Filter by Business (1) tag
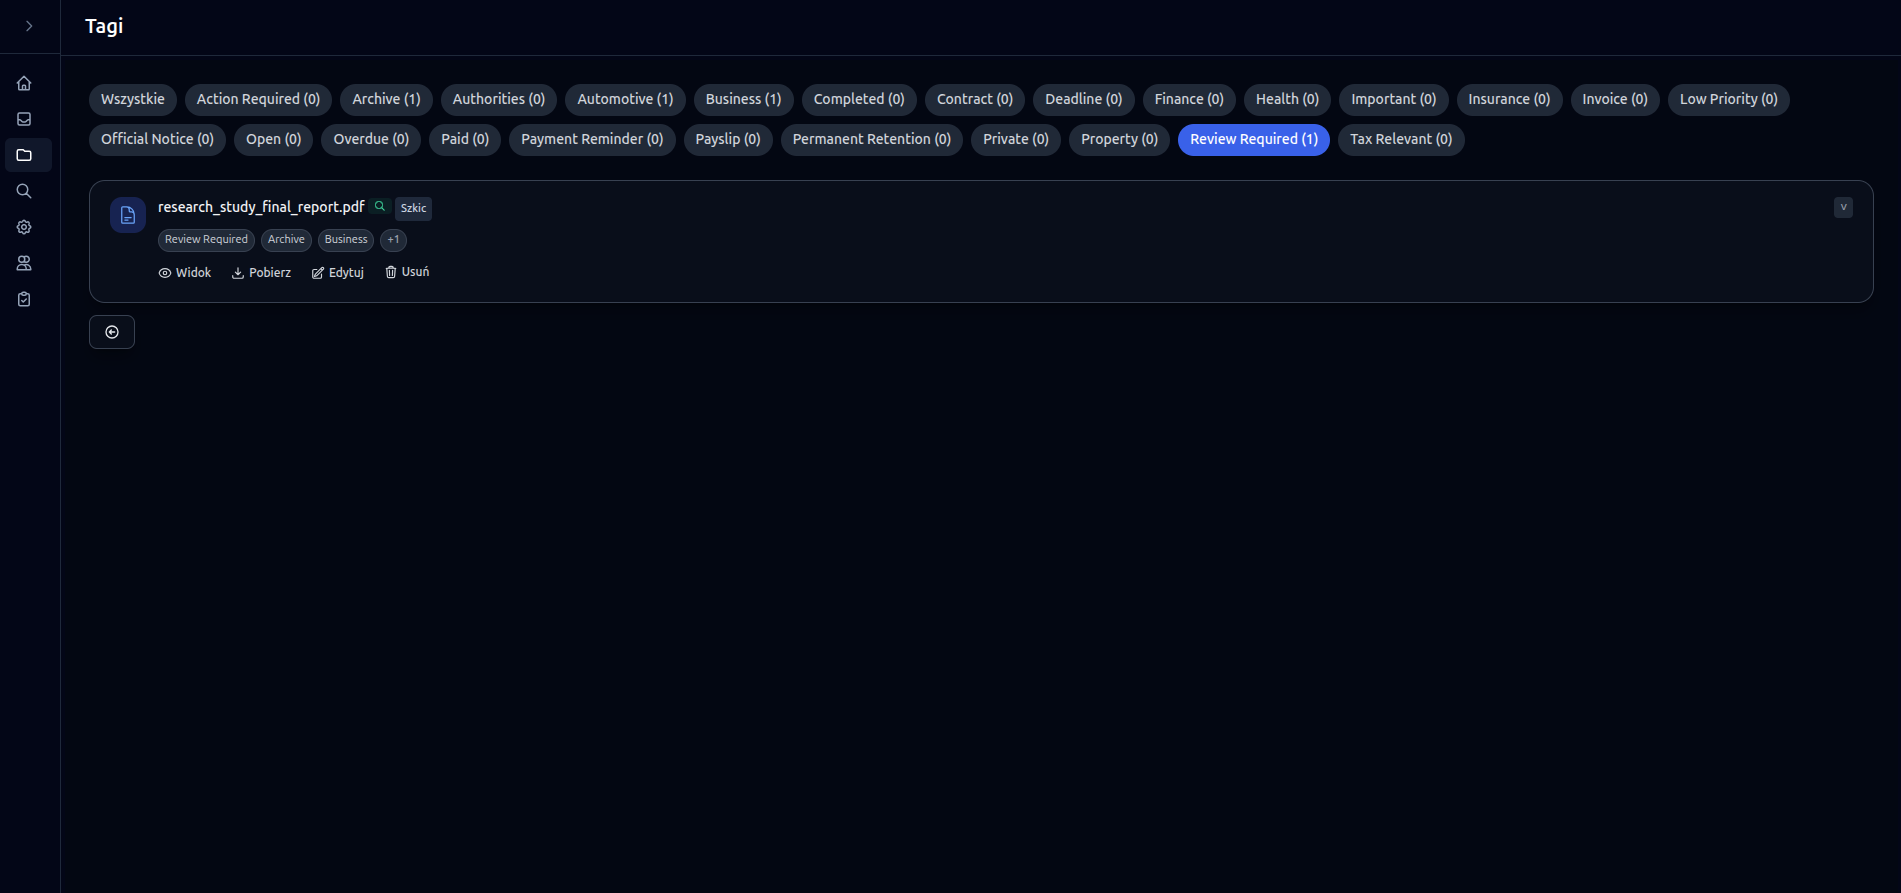The height and width of the screenshot is (893, 1901). point(743,99)
